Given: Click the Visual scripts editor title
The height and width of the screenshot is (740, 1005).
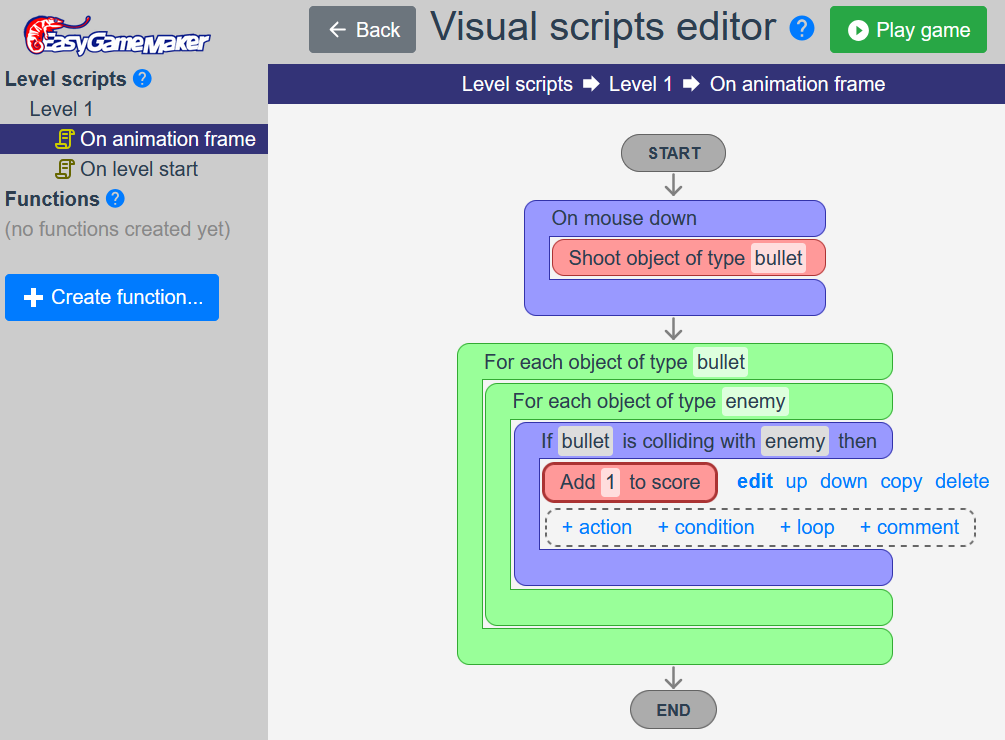Looking at the screenshot, I should point(602,27).
